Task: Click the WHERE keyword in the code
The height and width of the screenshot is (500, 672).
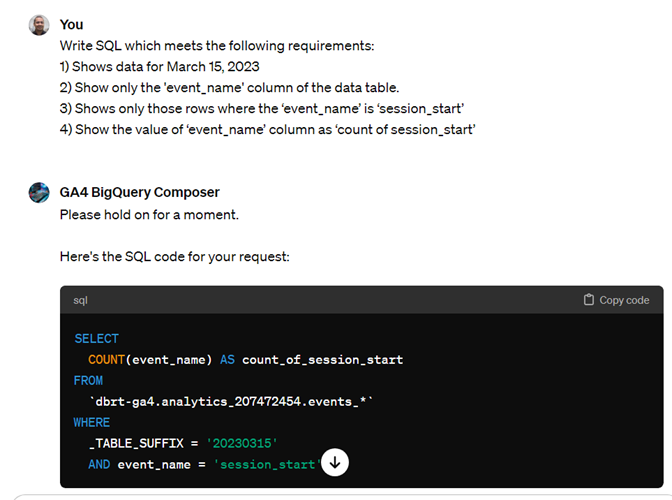Action: tap(92, 422)
